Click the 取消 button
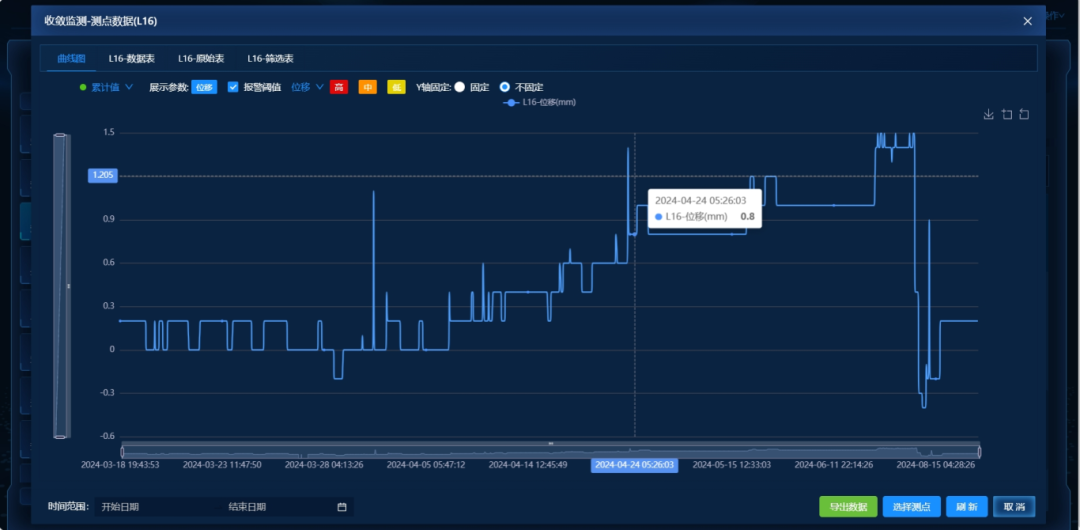Screen dimensions: 1080x530 point(1014,507)
